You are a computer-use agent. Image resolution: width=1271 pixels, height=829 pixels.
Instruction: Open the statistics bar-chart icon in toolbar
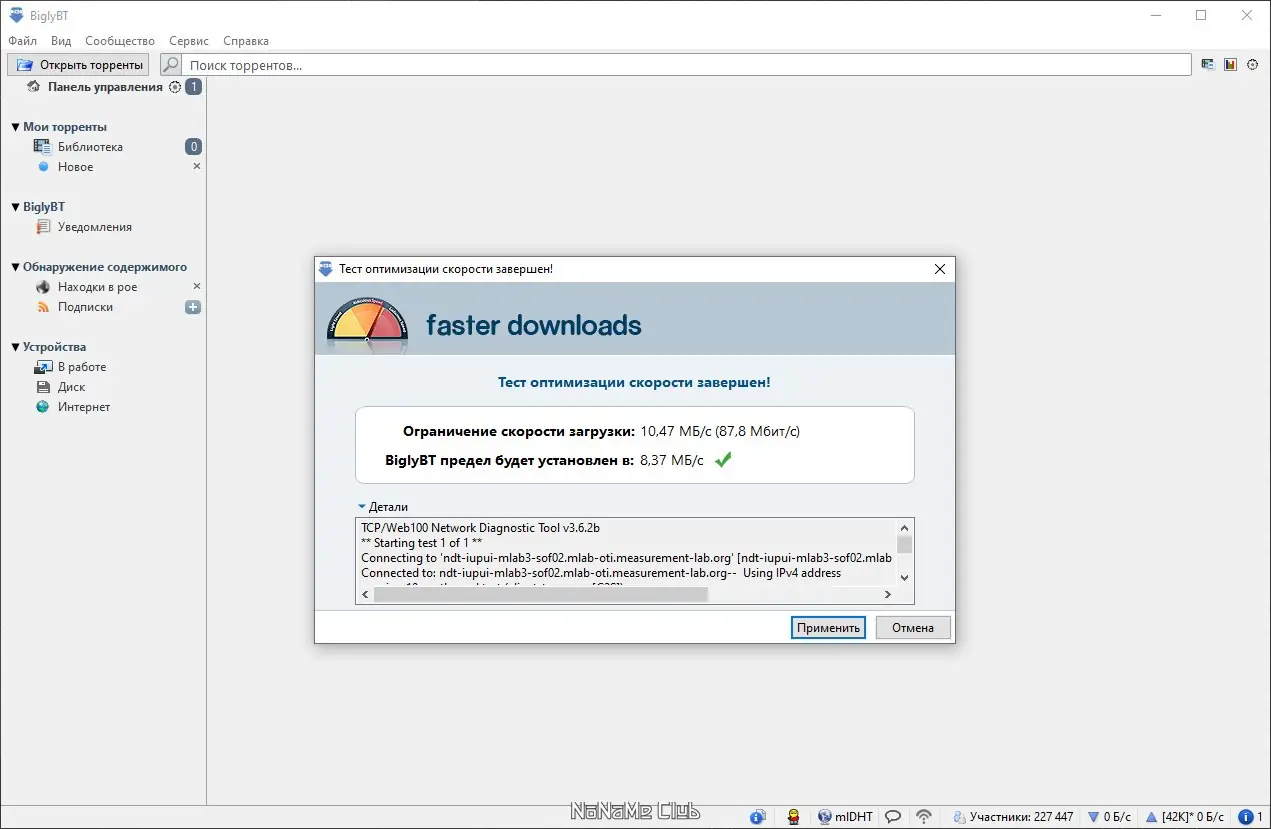click(x=1230, y=65)
